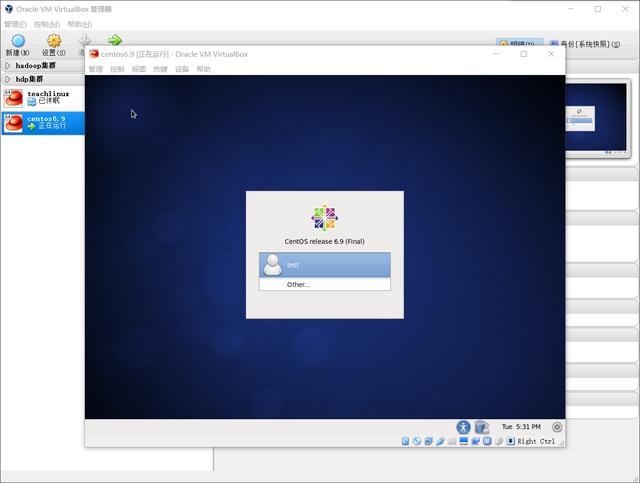Expand the hadoop集群 group
Viewport: 640px width, 483px height.
pos(7,65)
